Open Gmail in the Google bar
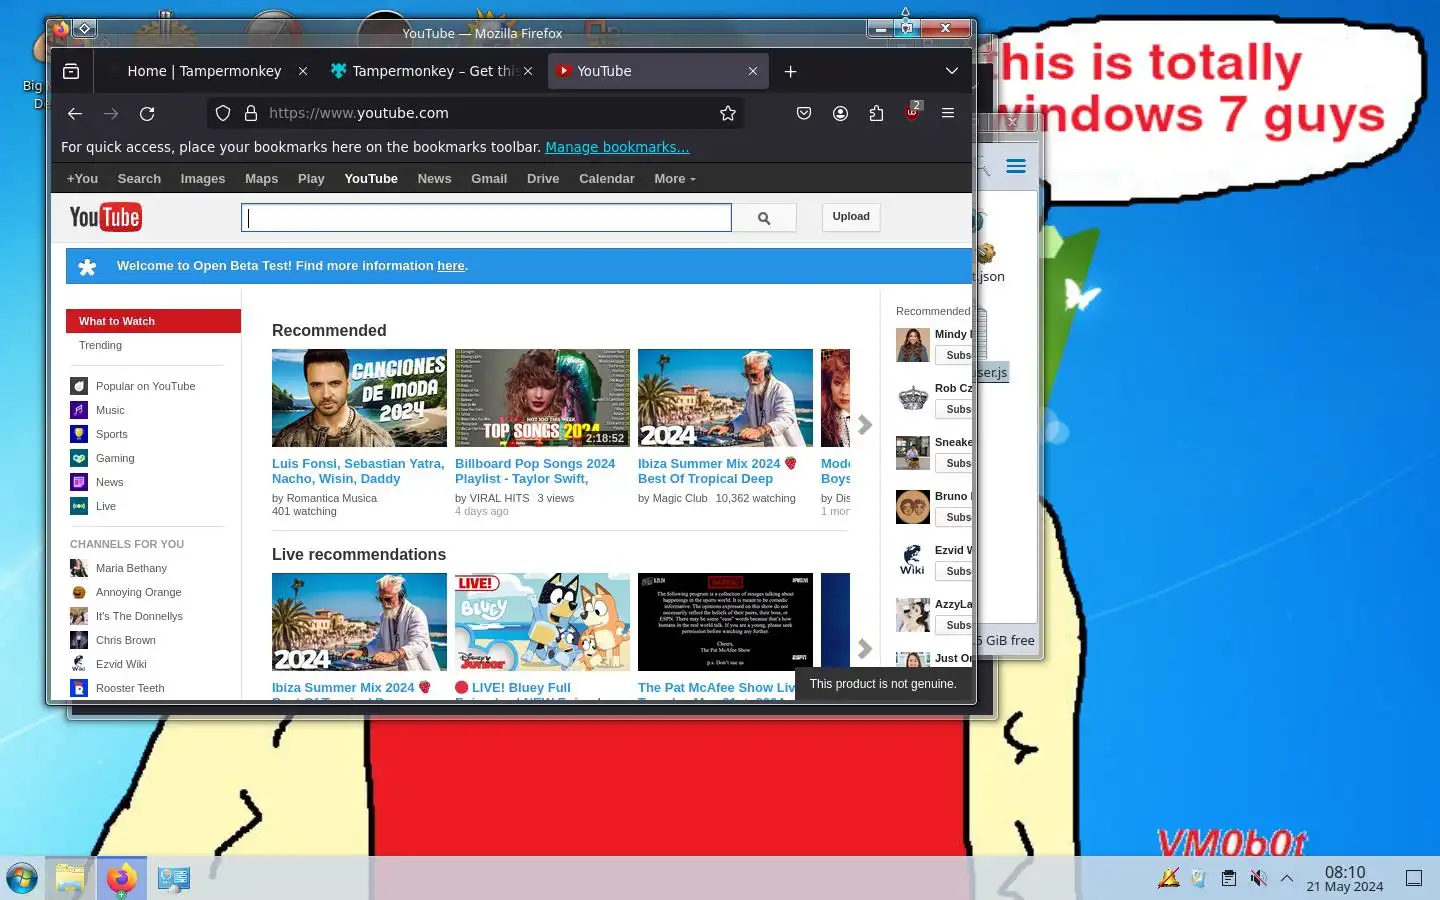The height and width of the screenshot is (900, 1440). [489, 179]
